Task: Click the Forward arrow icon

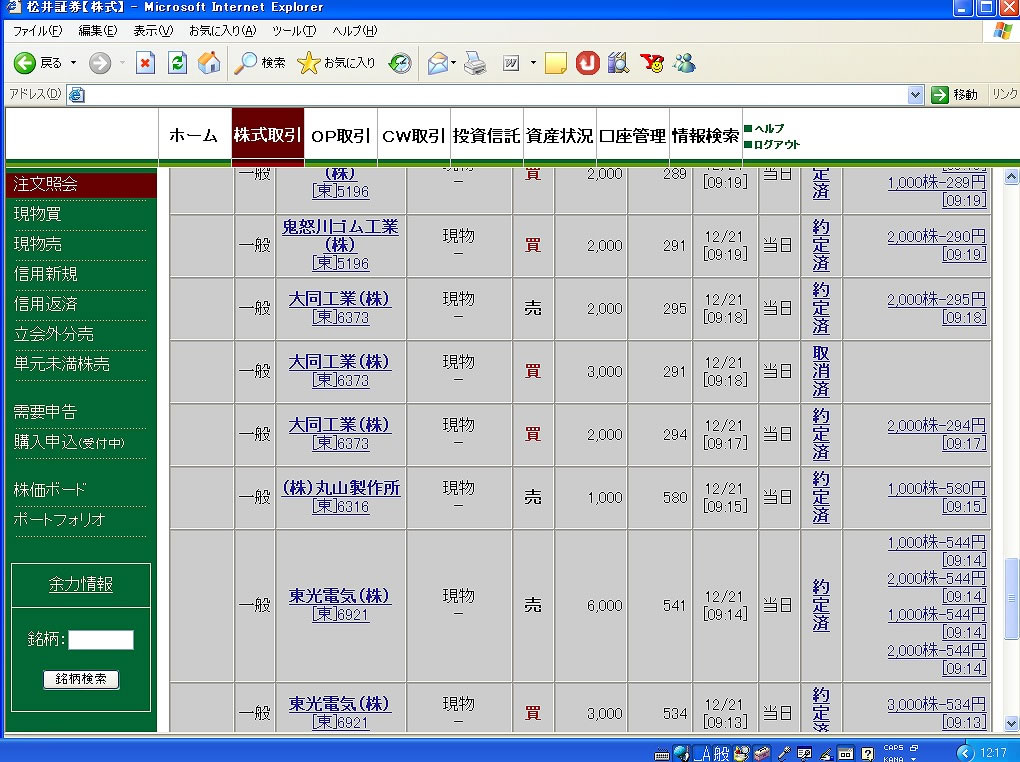Action: tap(100, 63)
